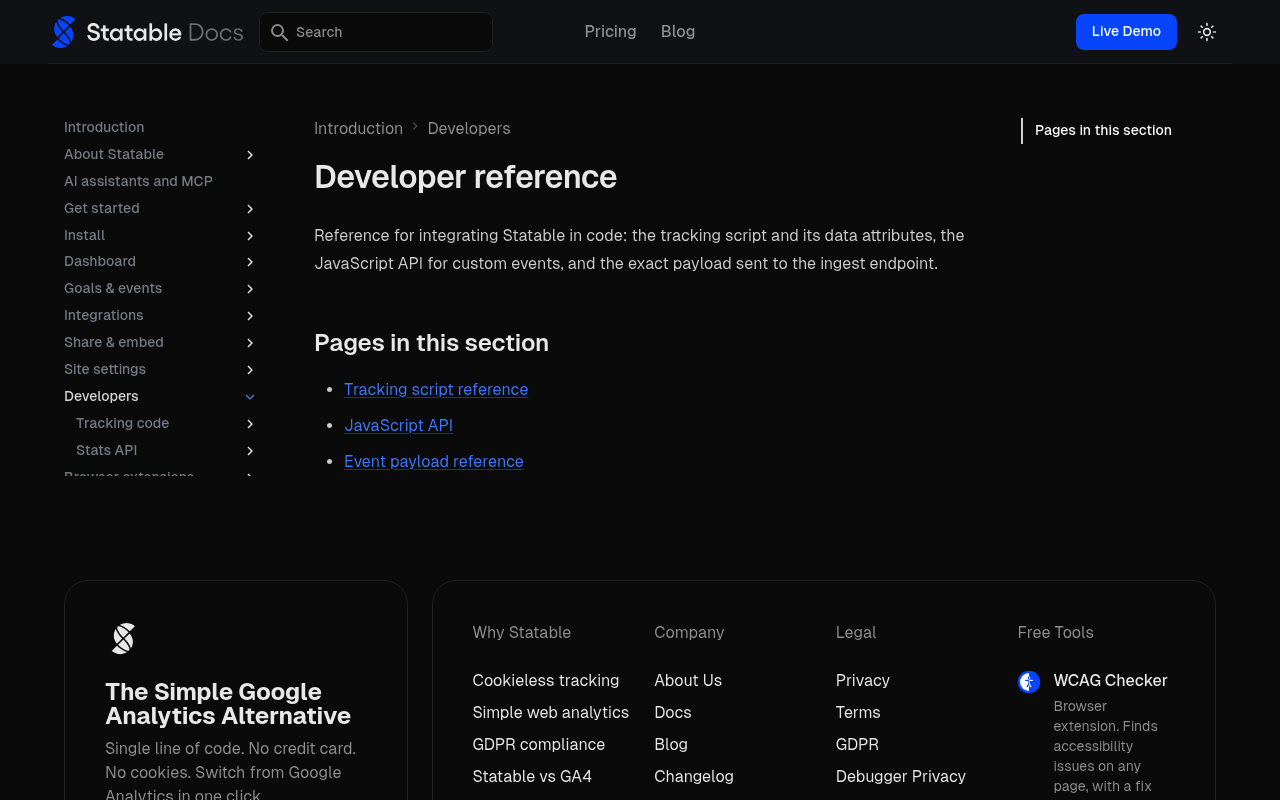This screenshot has height=800, width=1280.
Task: Open the WCAG Checker free tool link
Action: (1111, 680)
